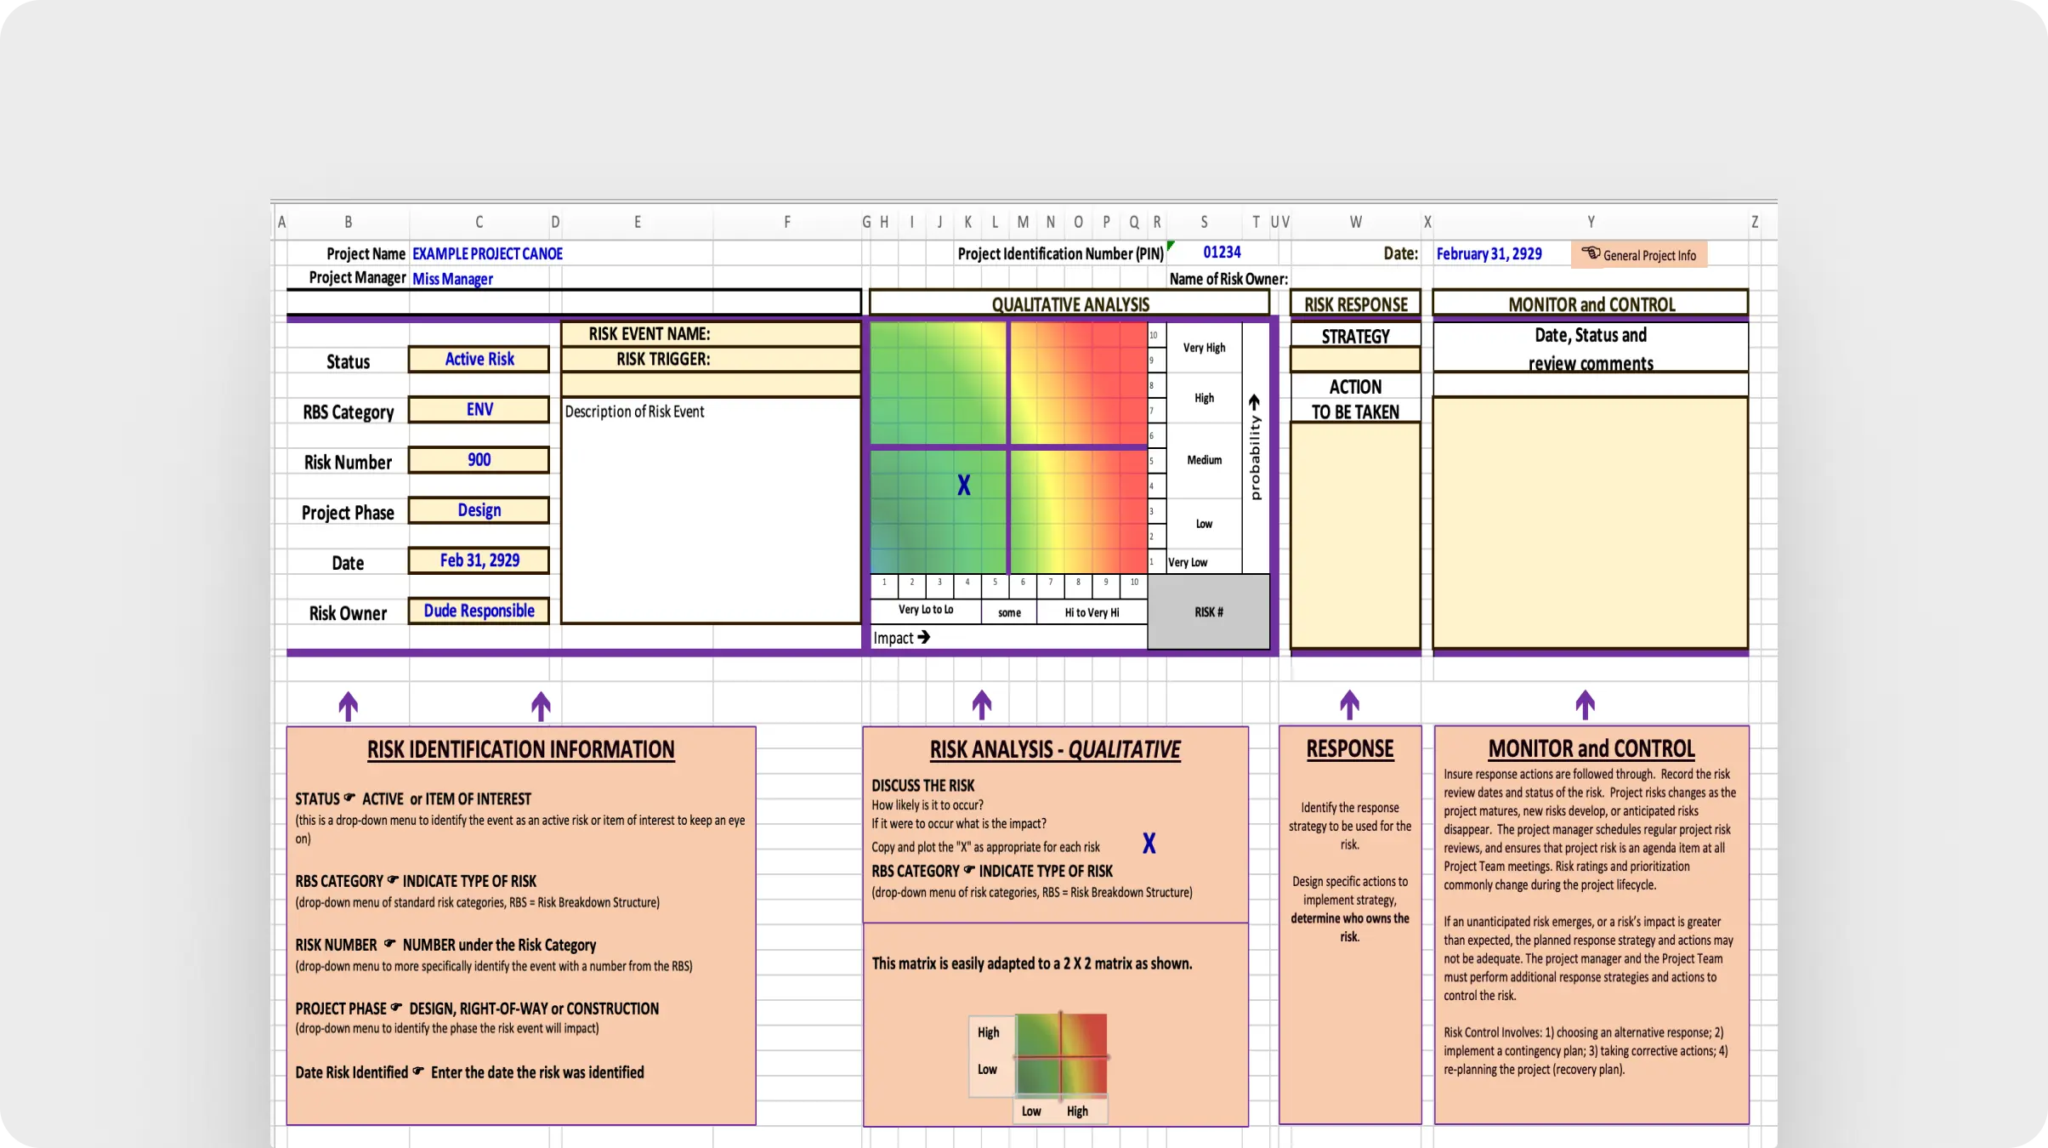The height and width of the screenshot is (1148, 2048).
Task: Select the Medium probability label
Action: 1204,460
